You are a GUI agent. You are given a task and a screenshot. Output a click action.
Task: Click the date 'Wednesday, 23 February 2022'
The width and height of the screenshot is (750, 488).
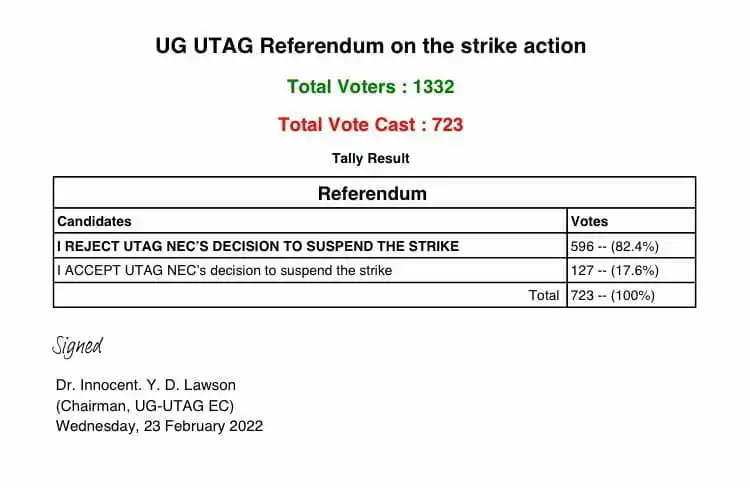coord(160,425)
